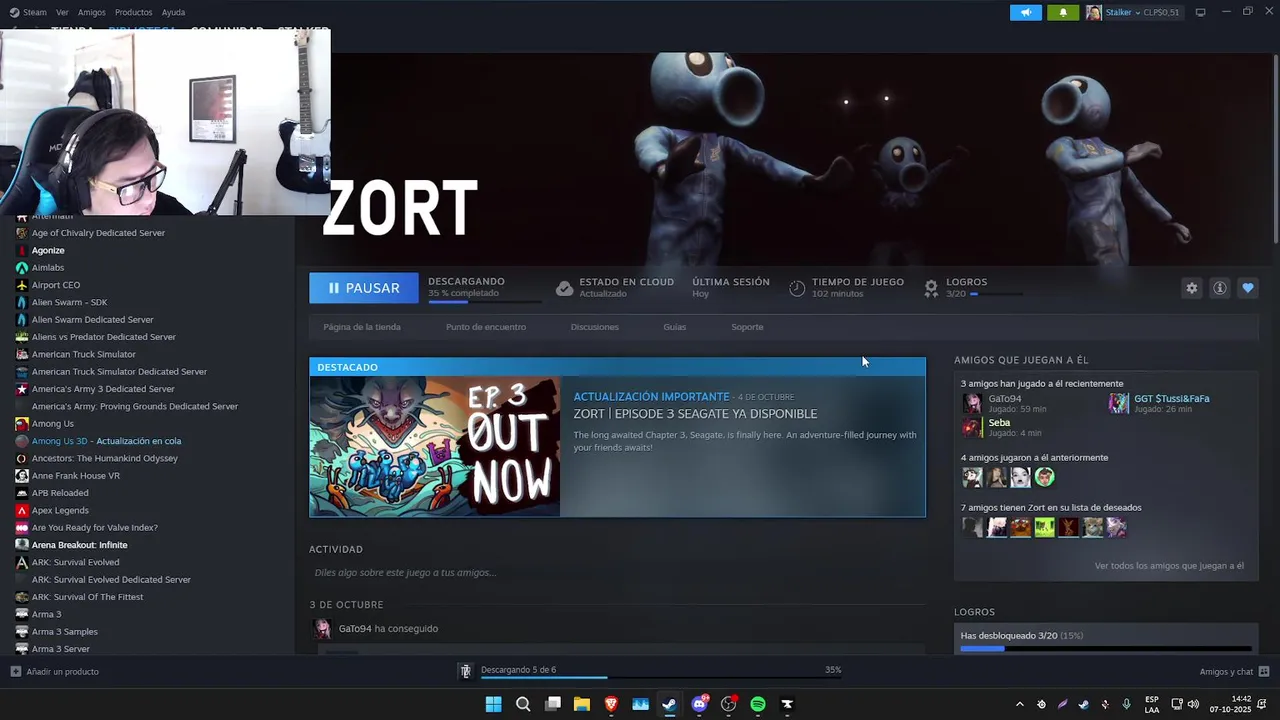Viewport: 1280px width, 720px height.
Task: View all friends who play Zort
Action: pyautogui.click(x=1169, y=566)
